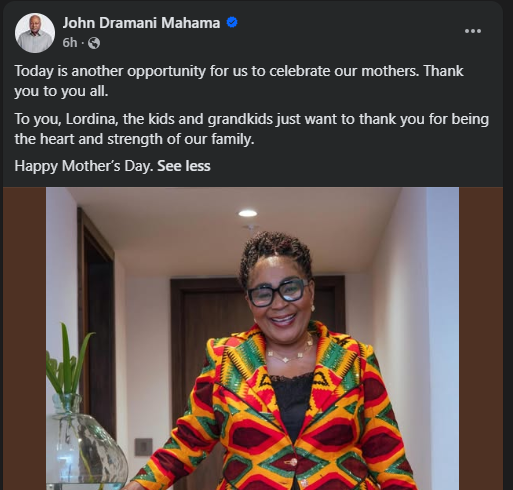Click the paragraph starting "To you, Lordina"
Viewport: 513px width, 490px height.
click(252, 129)
